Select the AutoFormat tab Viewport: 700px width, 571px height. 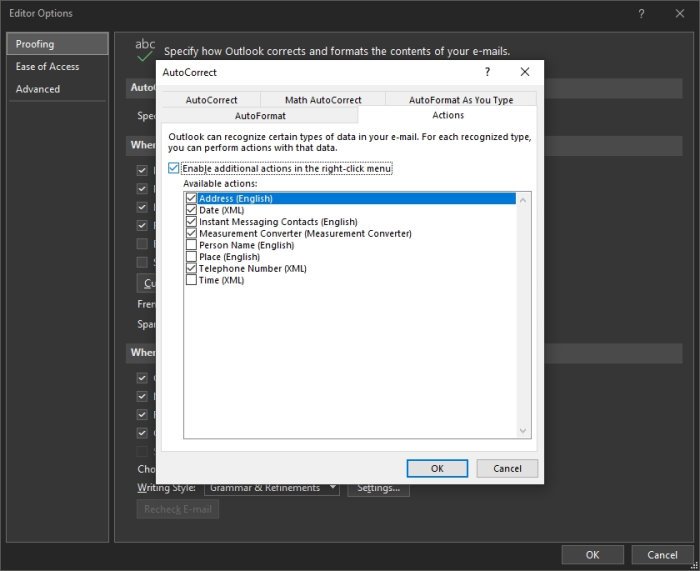coord(260,116)
